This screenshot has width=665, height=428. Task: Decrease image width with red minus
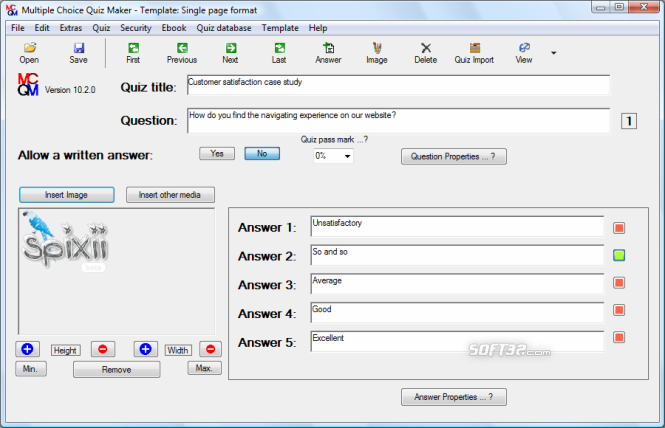pos(210,349)
